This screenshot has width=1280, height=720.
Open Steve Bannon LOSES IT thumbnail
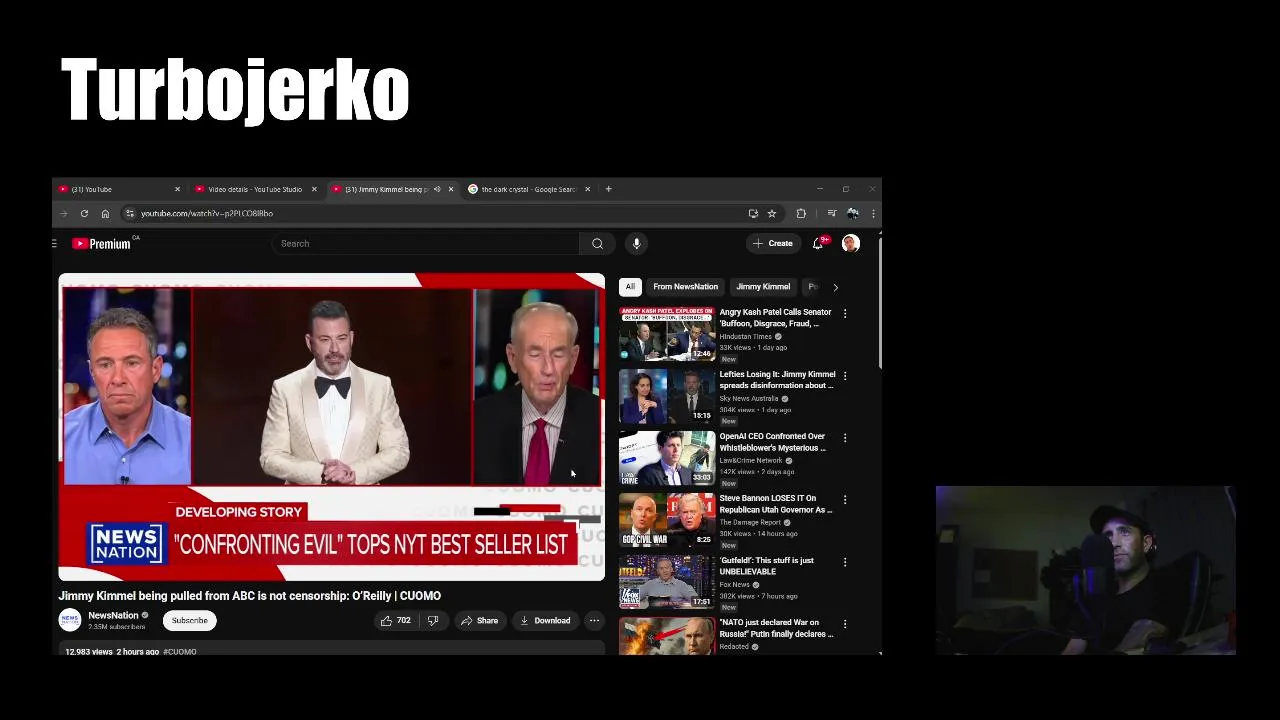click(667, 520)
